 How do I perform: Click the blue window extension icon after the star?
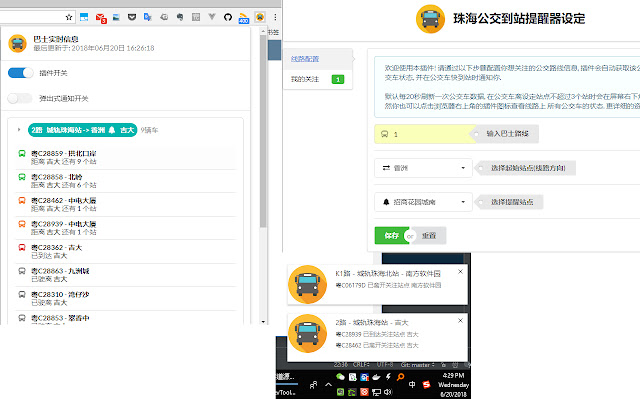click(84, 17)
